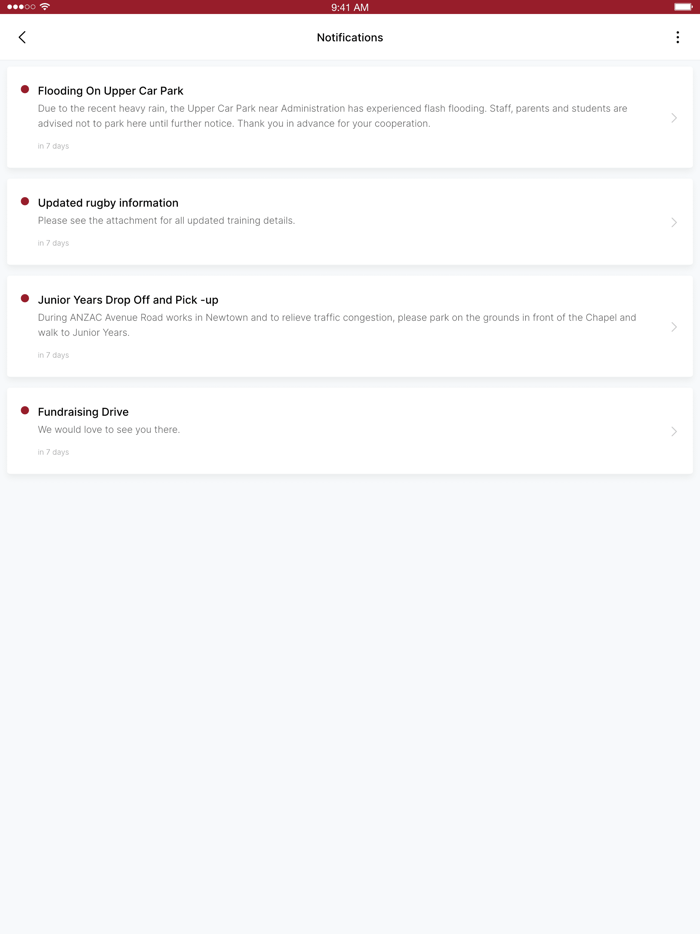Image resolution: width=700 pixels, height=934 pixels.
Task: Tap the 9:41 AM clock in status bar
Action: 350,7
